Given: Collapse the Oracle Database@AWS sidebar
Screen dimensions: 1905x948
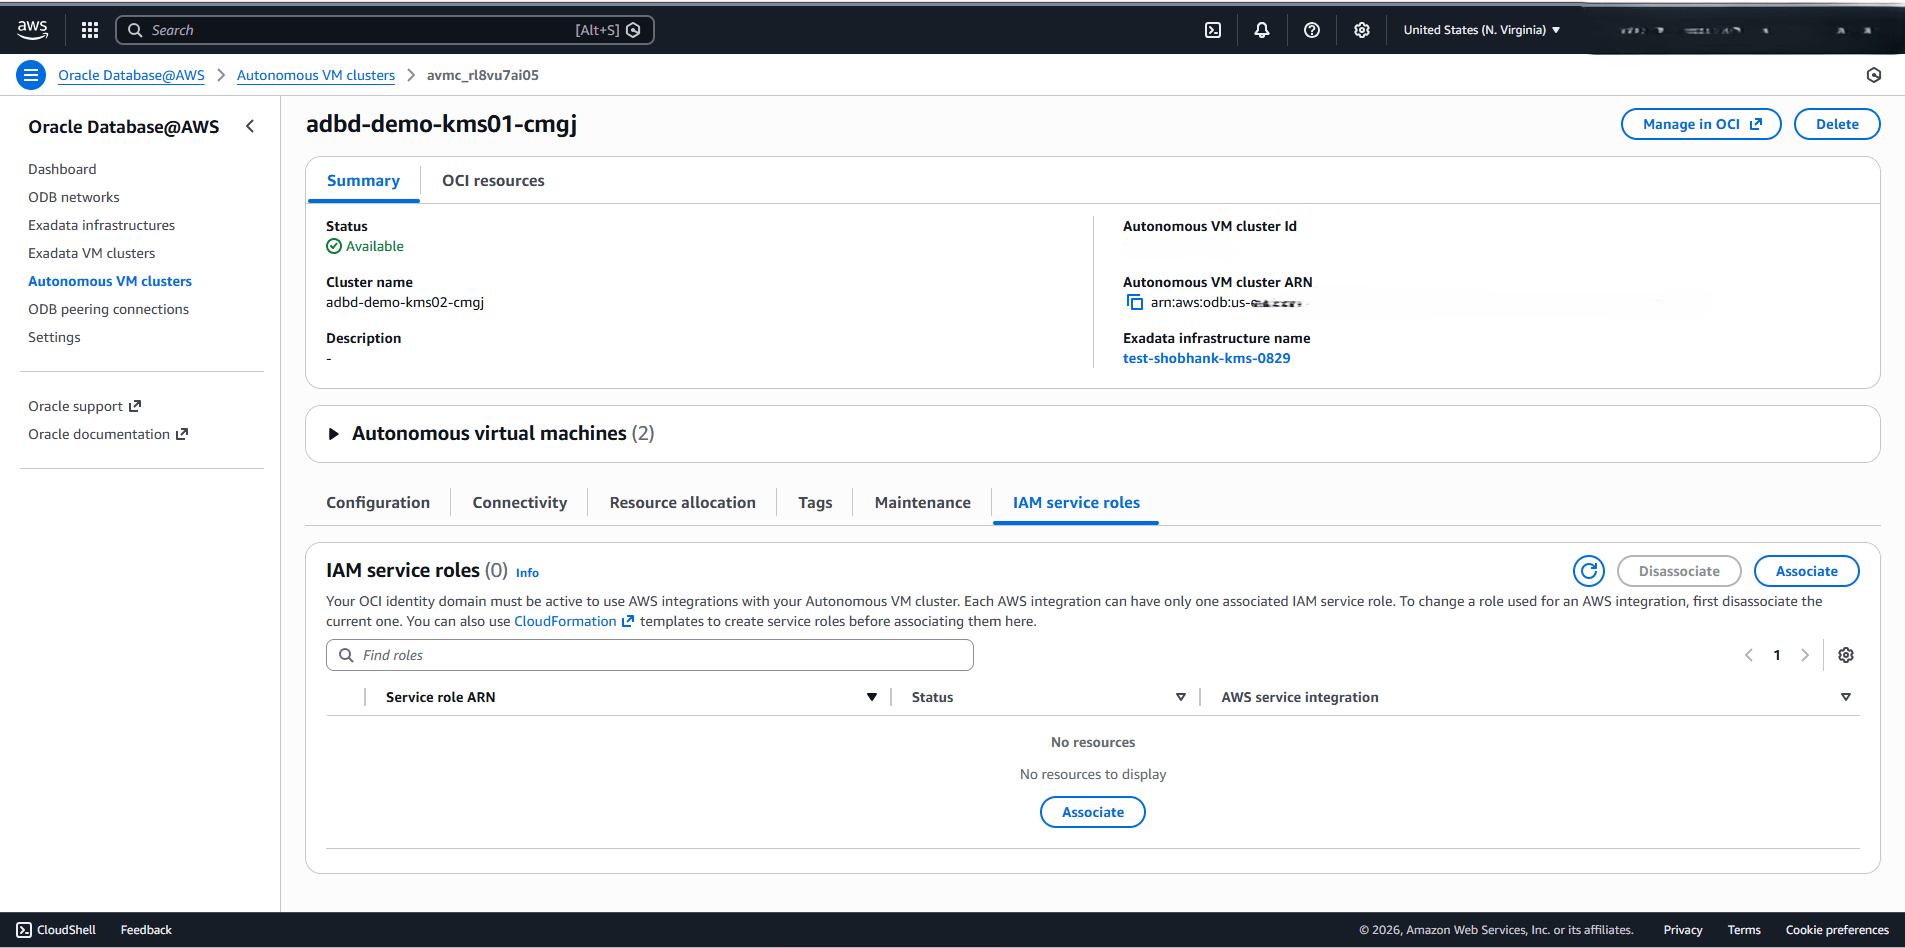Looking at the screenshot, I should (250, 126).
